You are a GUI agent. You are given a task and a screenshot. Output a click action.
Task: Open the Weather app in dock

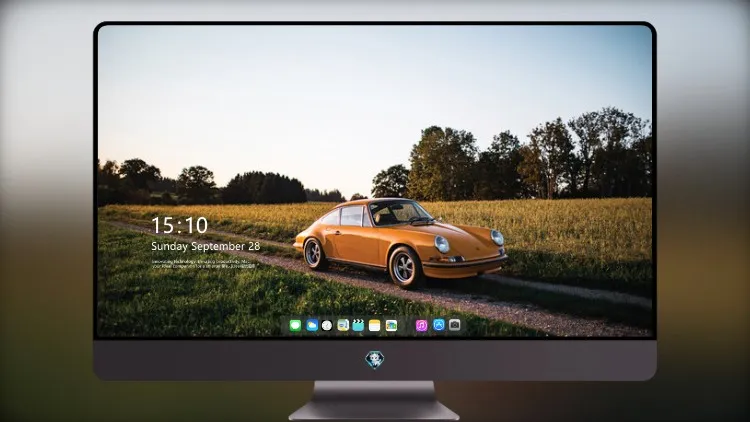tap(312, 325)
